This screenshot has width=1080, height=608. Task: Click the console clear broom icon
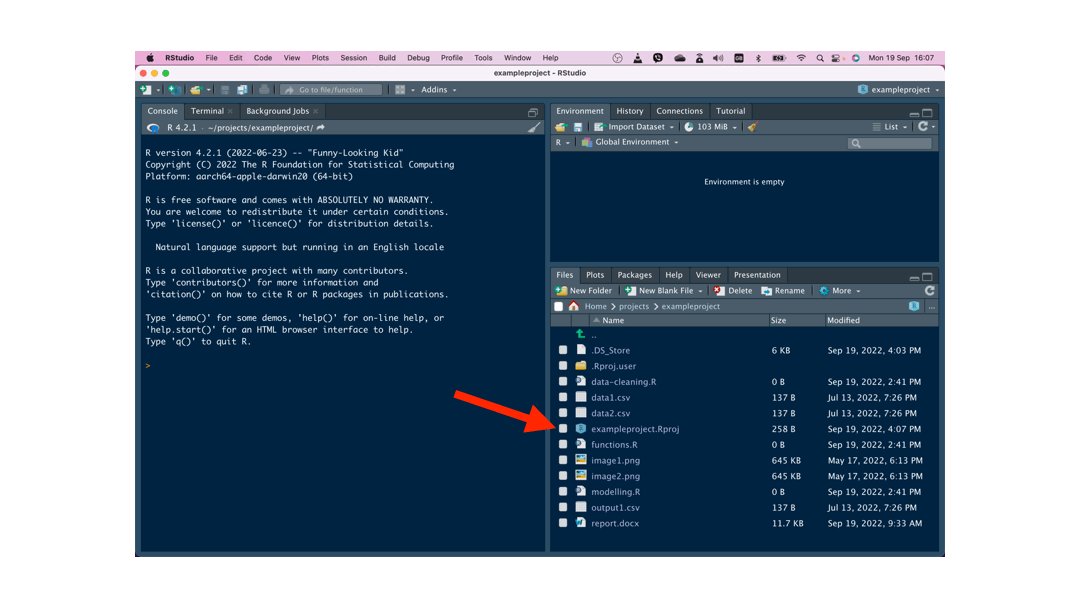(534, 127)
